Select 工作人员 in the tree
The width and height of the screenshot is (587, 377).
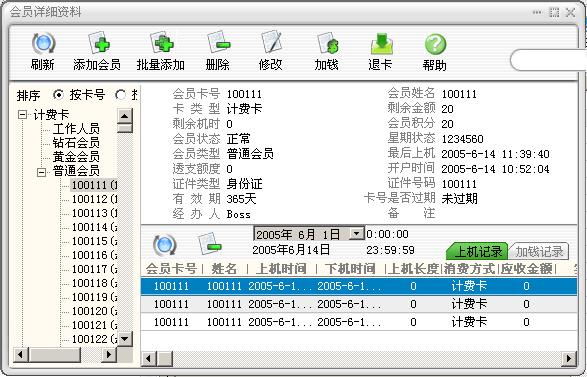pos(76,128)
